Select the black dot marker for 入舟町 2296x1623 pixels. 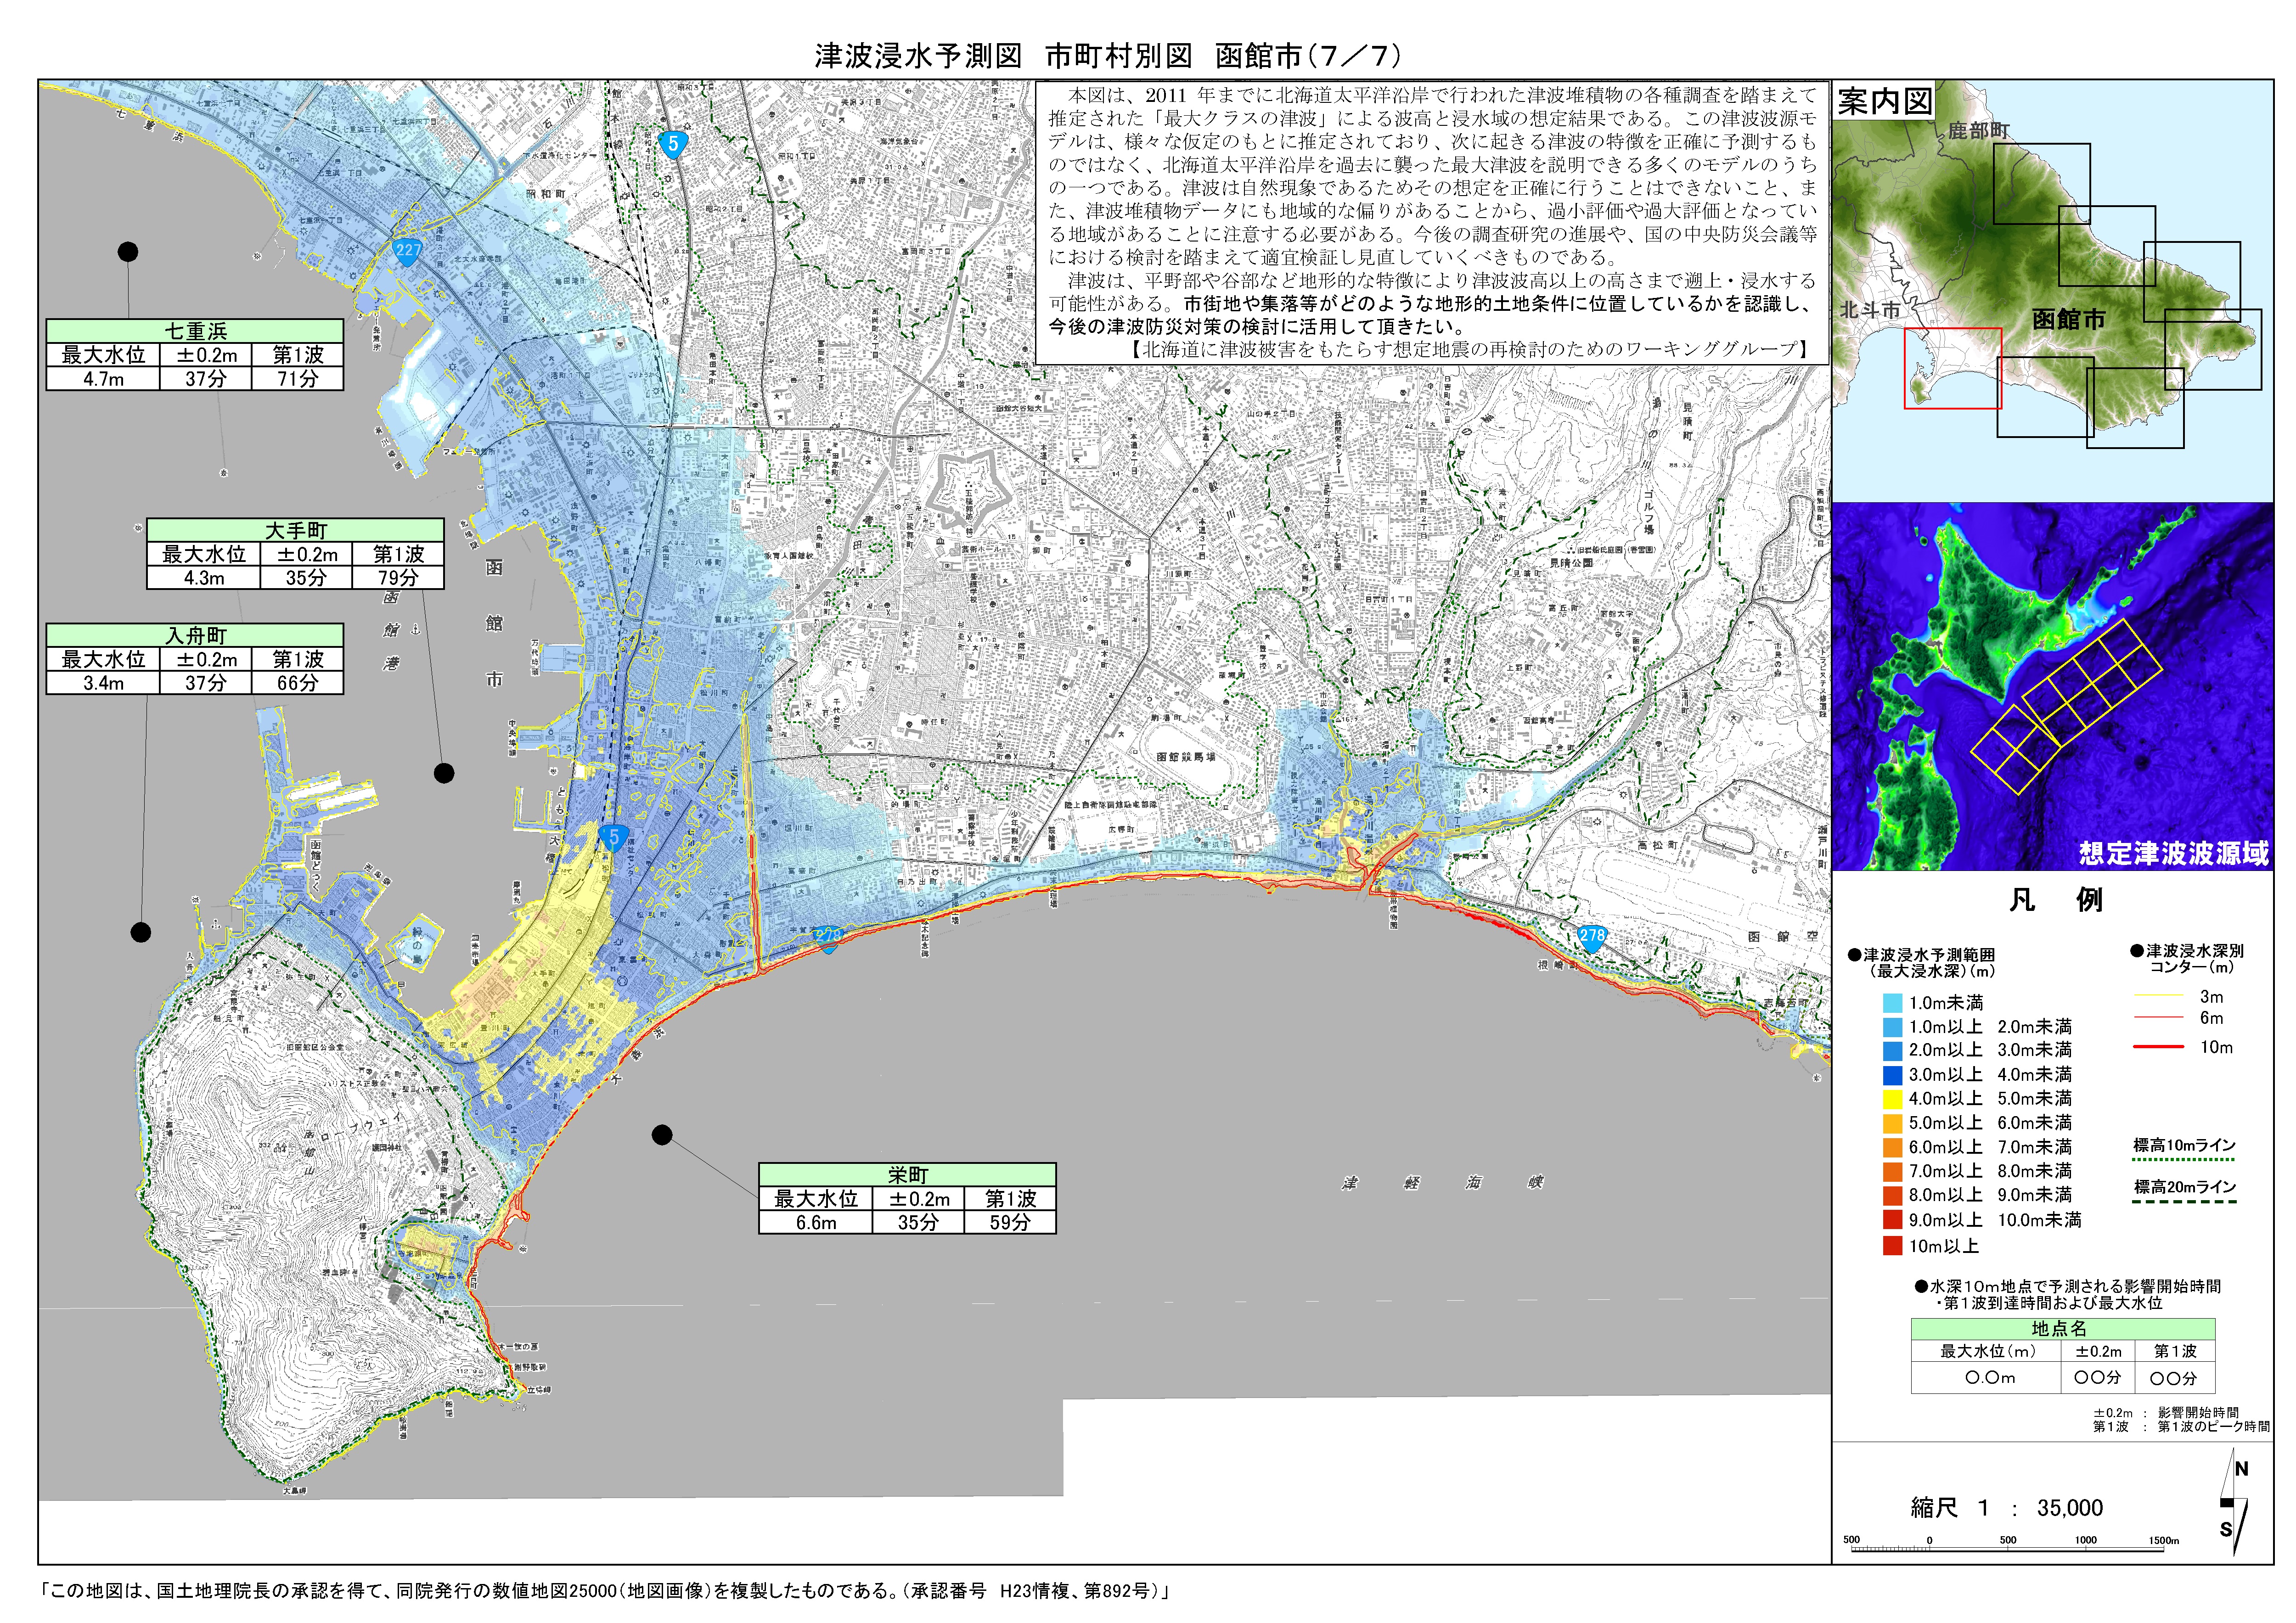[141, 932]
